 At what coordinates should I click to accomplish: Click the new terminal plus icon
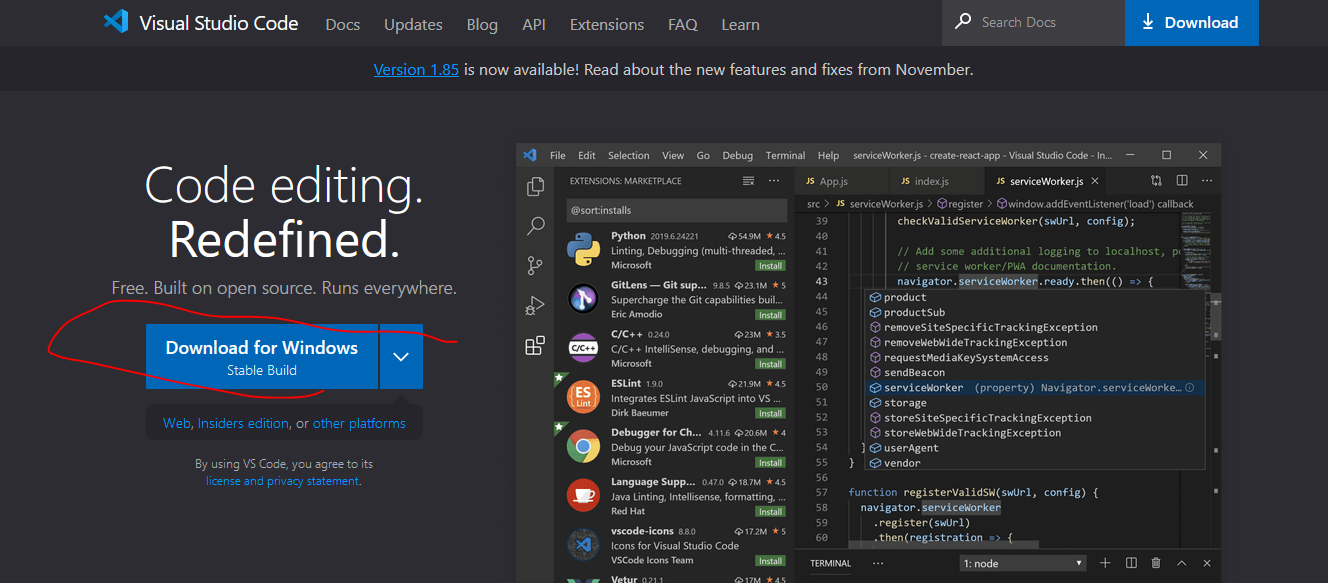point(1105,563)
